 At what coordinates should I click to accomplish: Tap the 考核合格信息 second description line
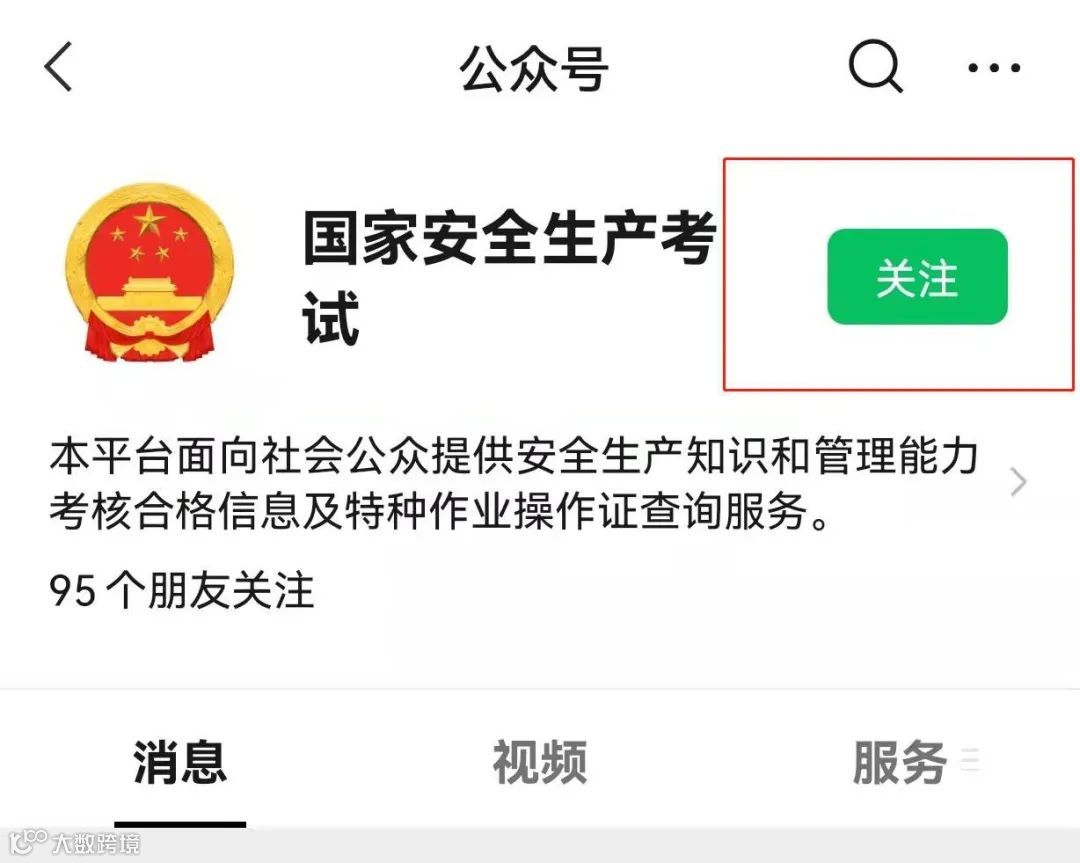pos(439,511)
